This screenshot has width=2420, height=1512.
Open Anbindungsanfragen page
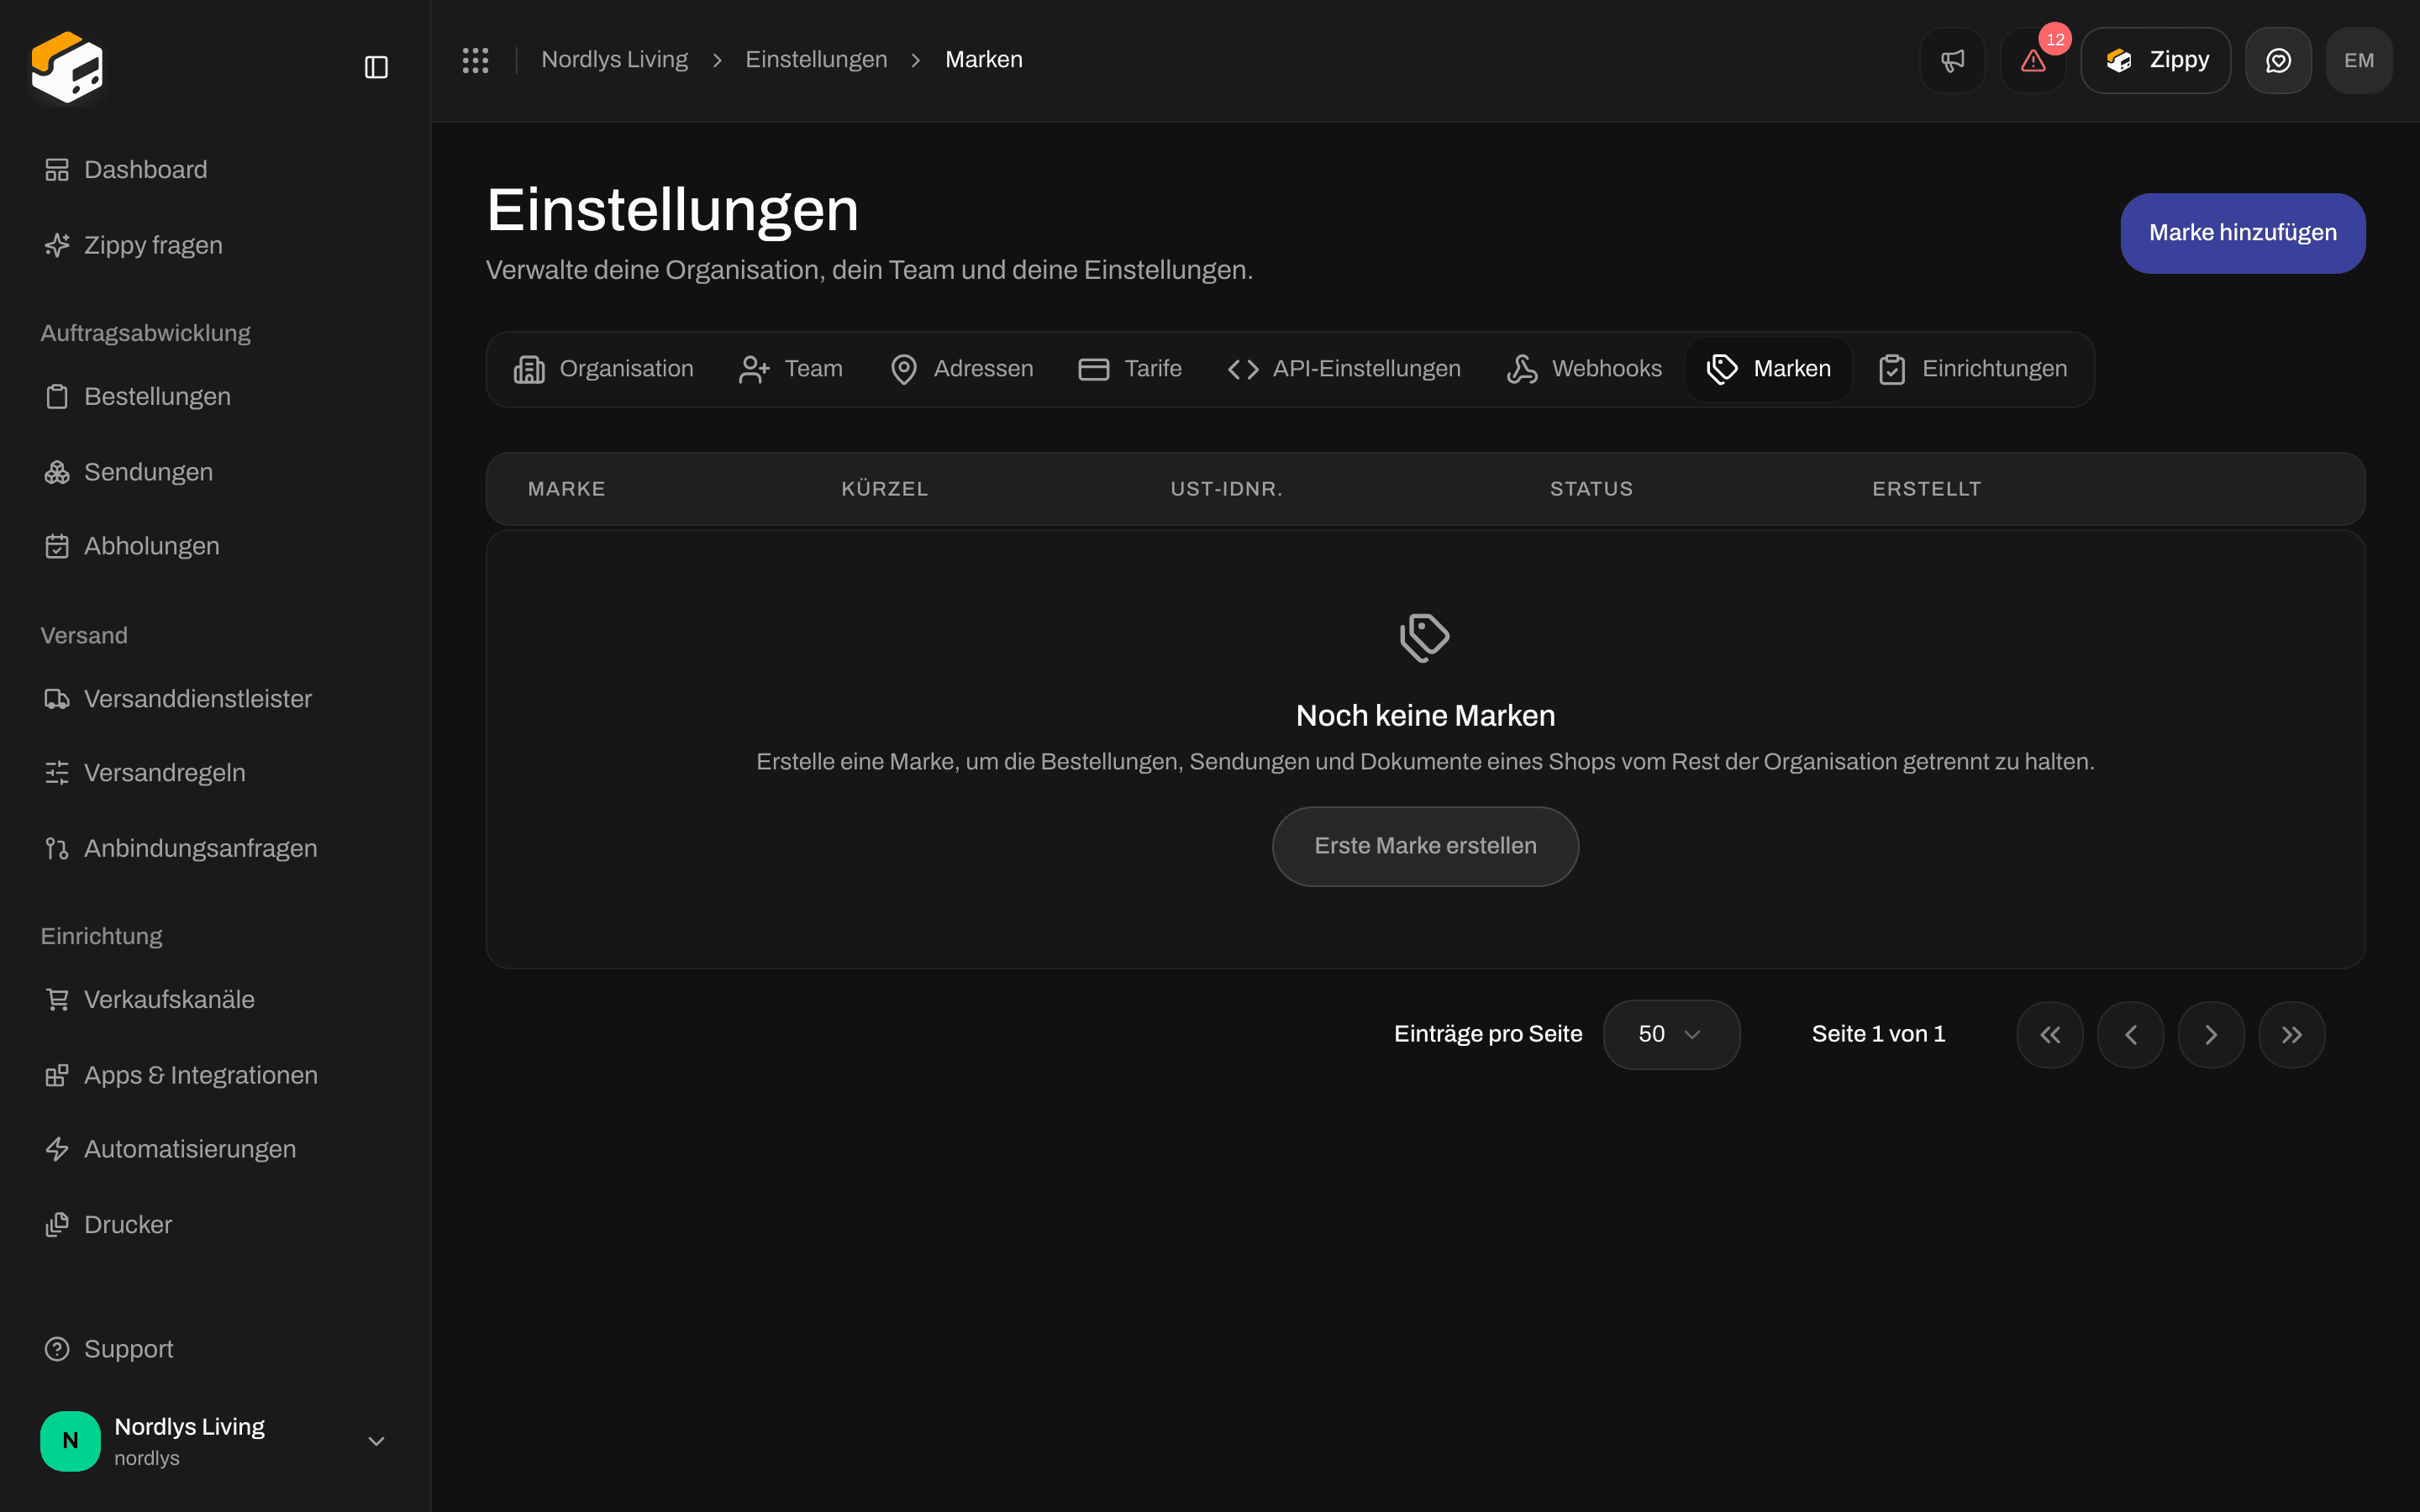pyautogui.click(x=215, y=848)
